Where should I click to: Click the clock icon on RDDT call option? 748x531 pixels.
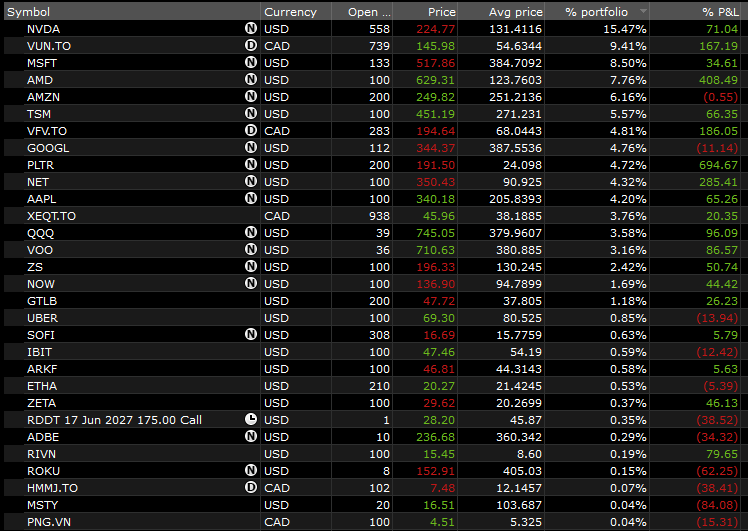pyautogui.click(x=251, y=419)
